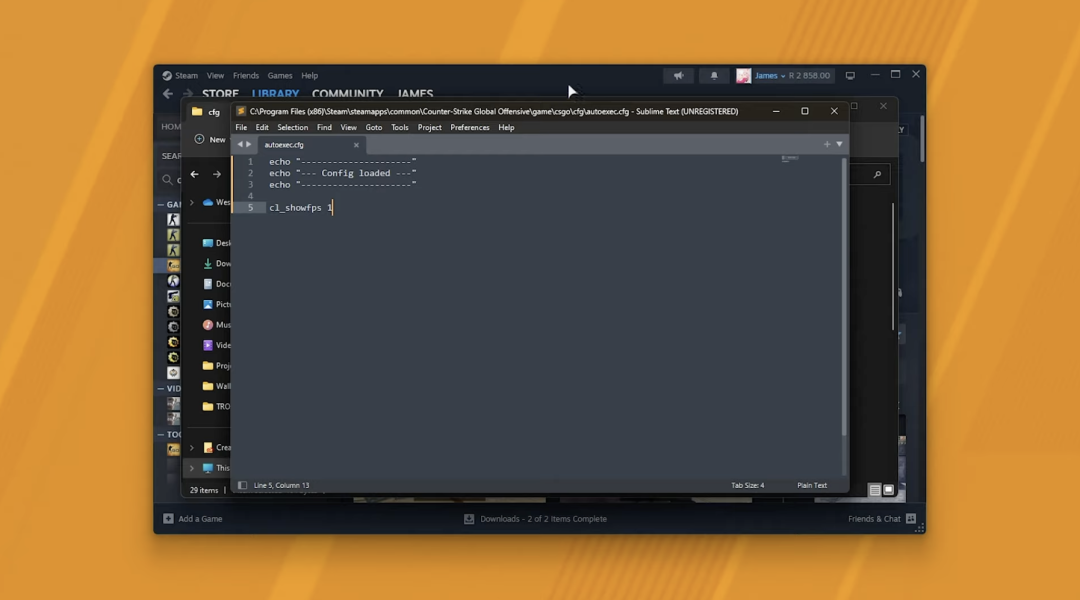Switch Steam to Big Picture mode icon
Screen dimensions: 1080x600
pyautogui.click(x=850, y=76)
